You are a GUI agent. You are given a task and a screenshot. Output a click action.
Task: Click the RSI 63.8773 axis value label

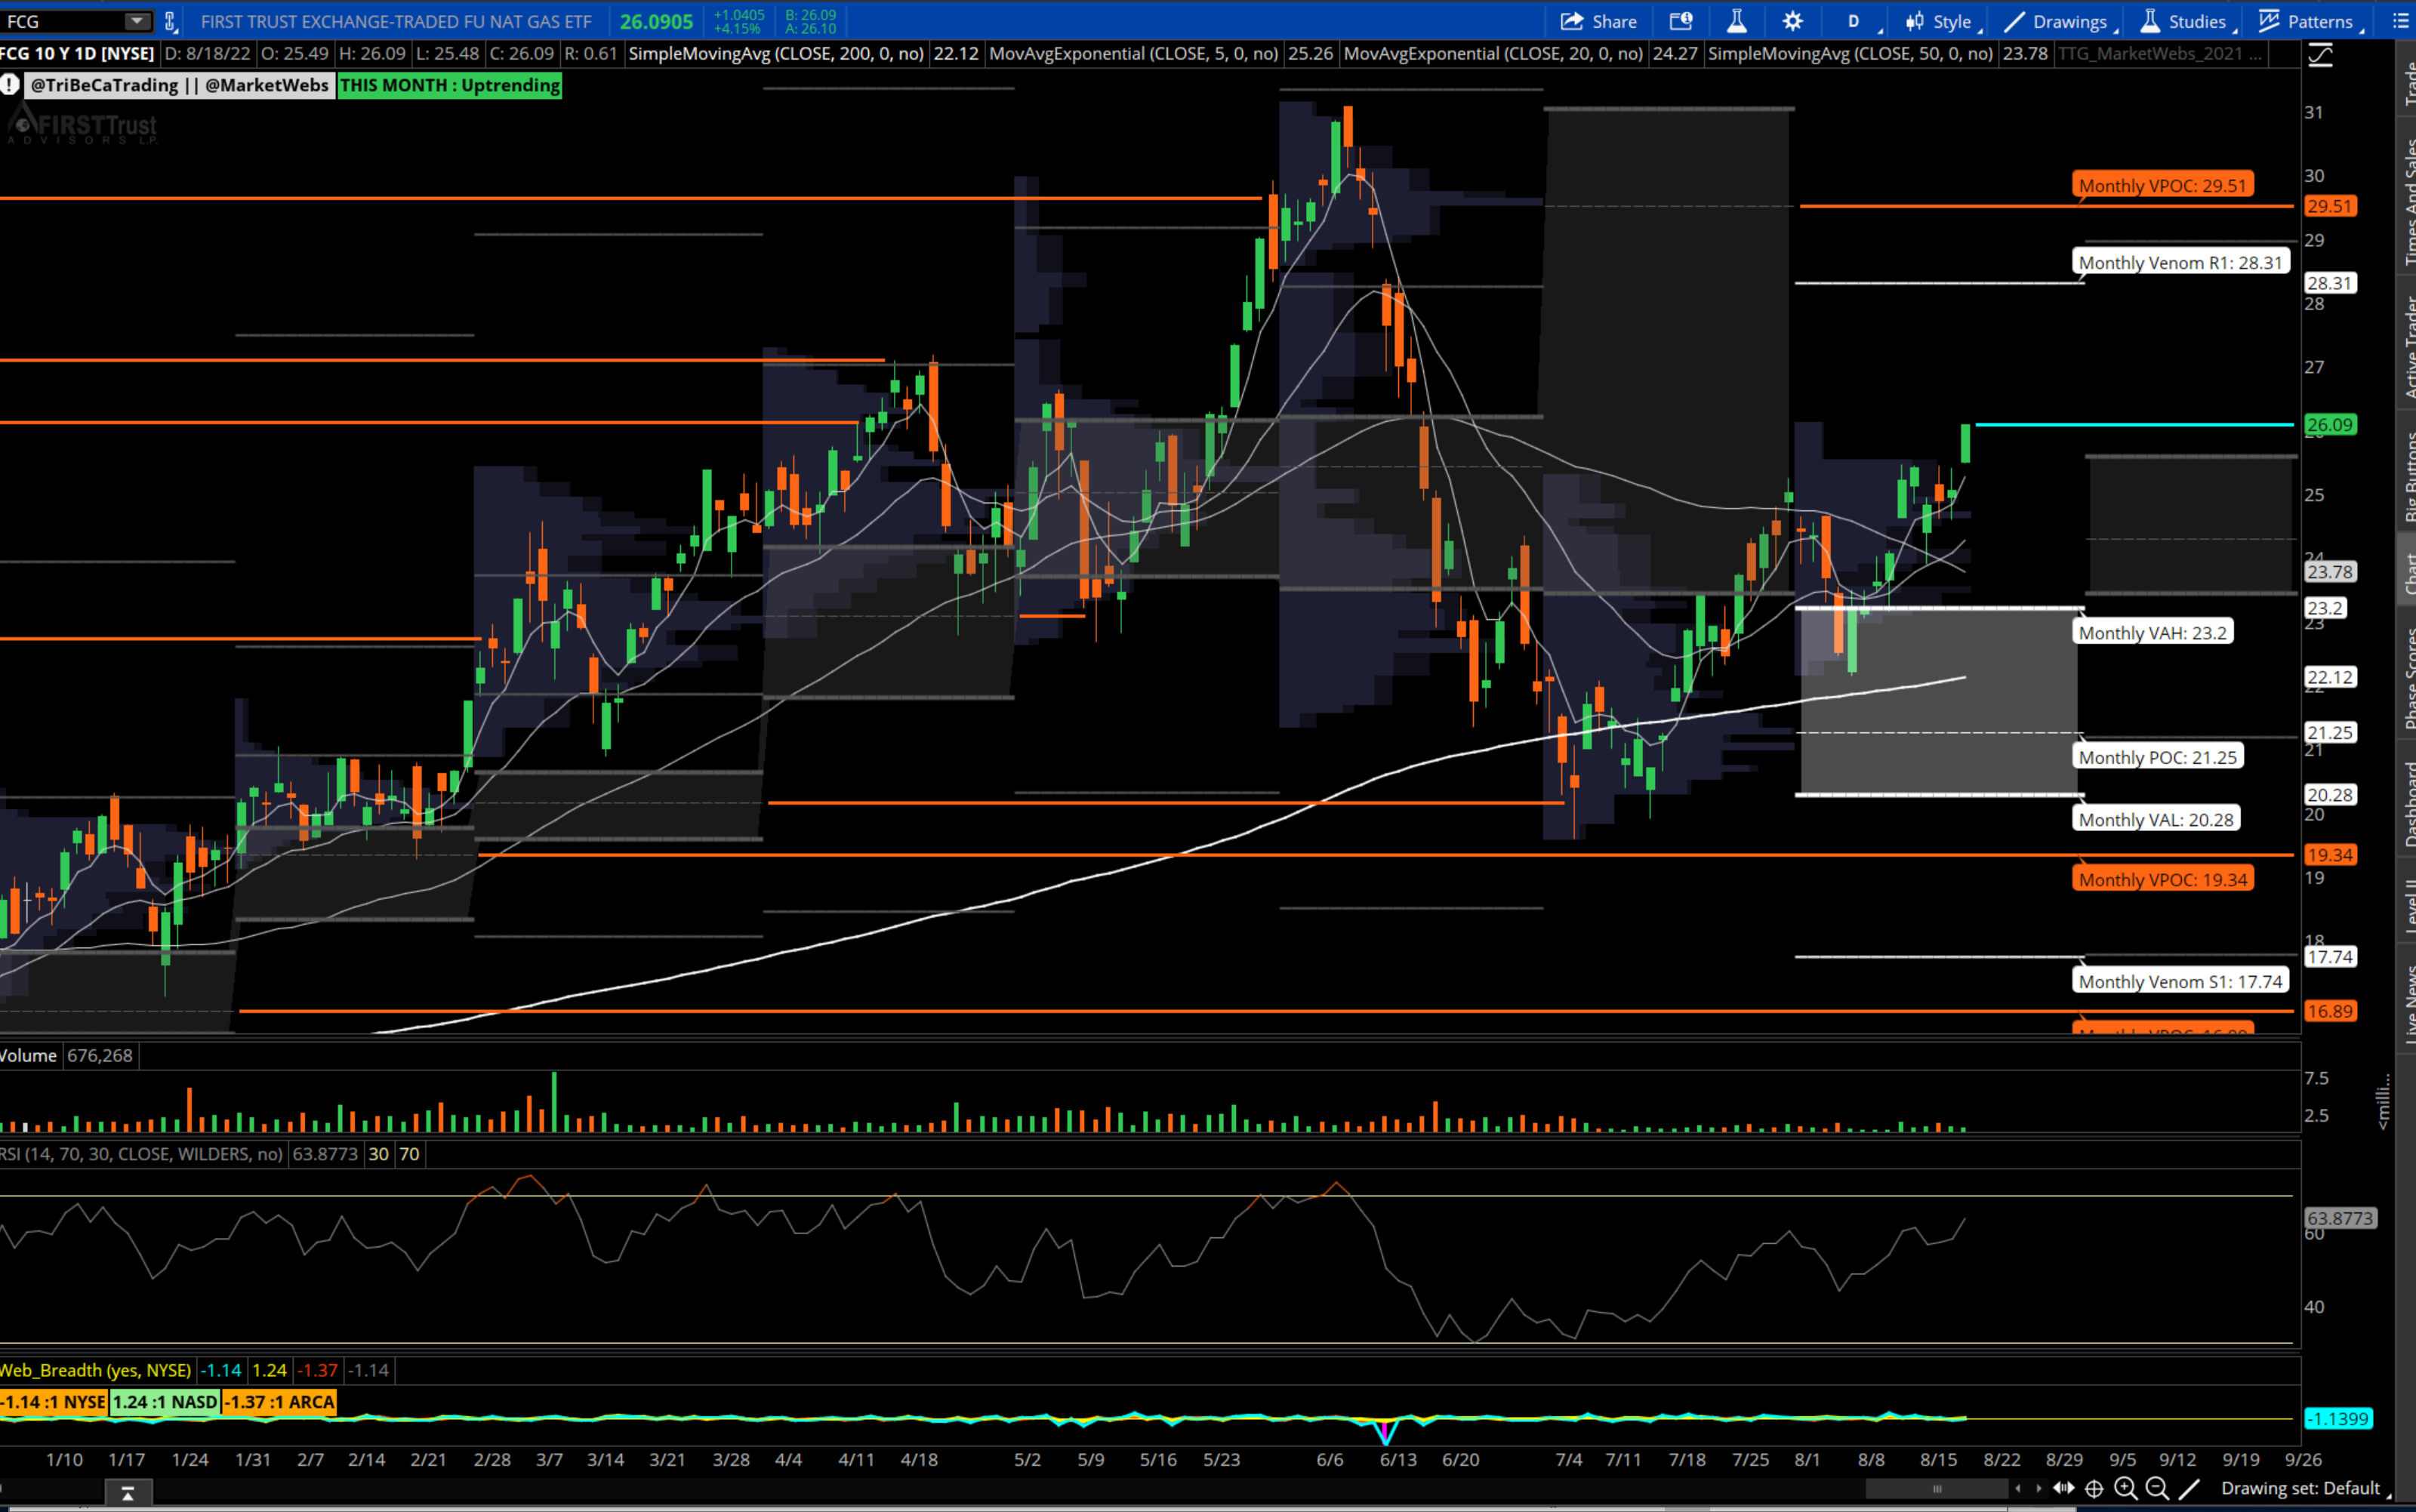pyautogui.click(x=2338, y=1219)
